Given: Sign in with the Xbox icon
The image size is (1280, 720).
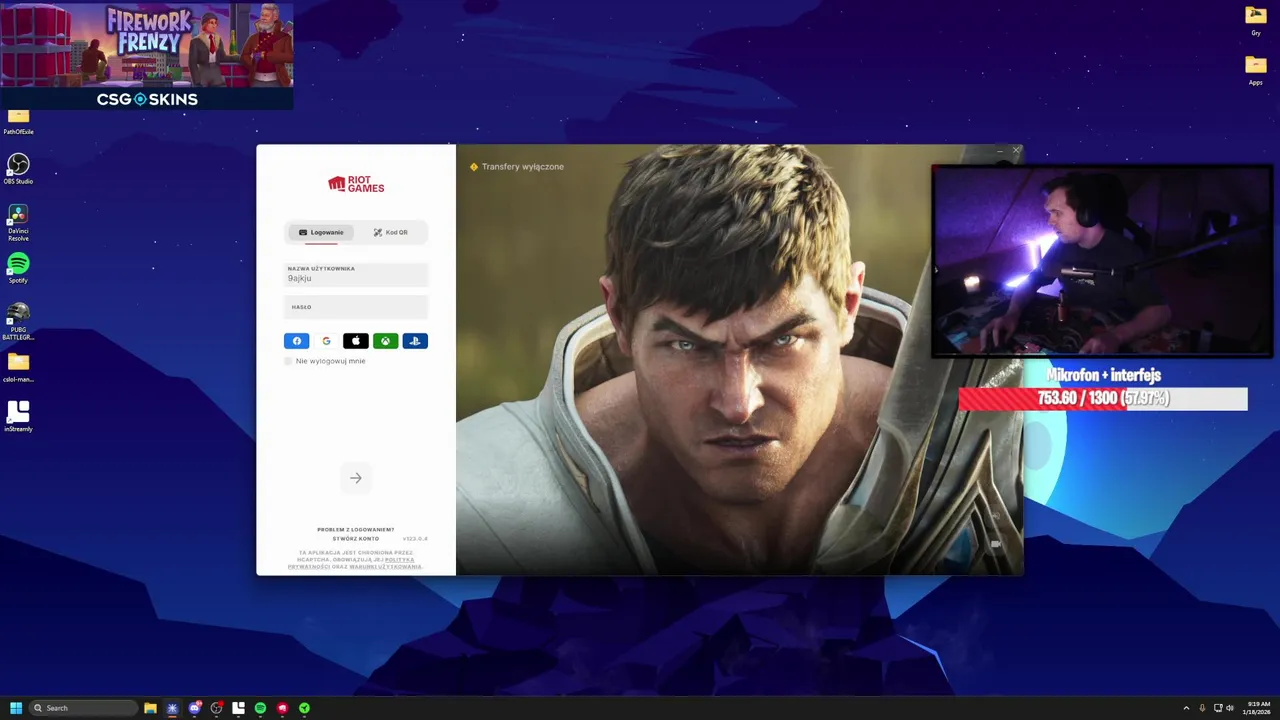Looking at the screenshot, I should click(x=385, y=341).
